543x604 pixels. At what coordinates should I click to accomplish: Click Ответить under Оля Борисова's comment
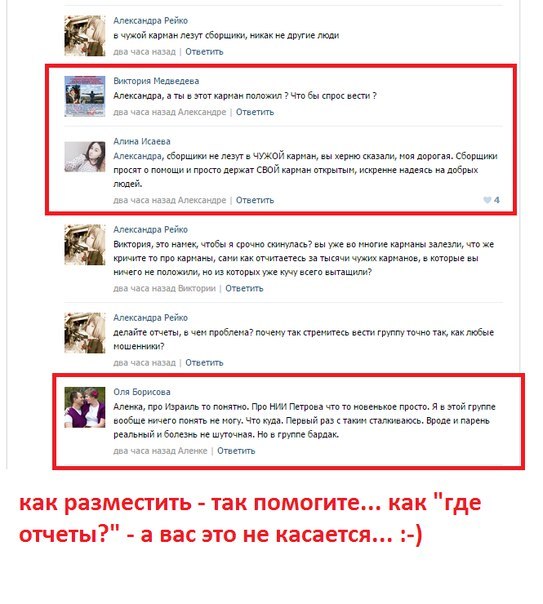[236, 451]
